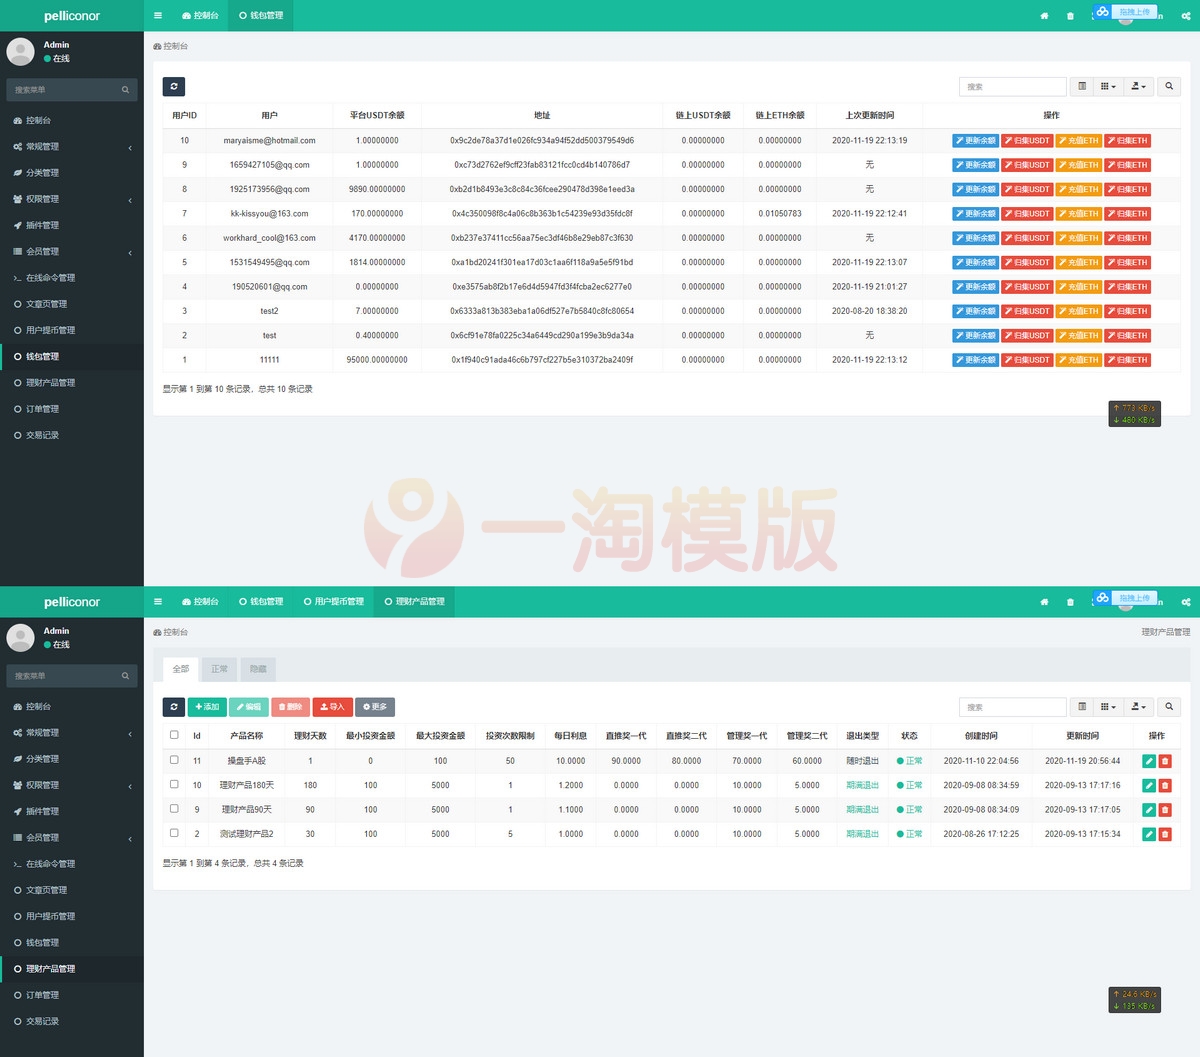The width and height of the screenshot is (1200, 1057).
Task: Click the red trash icon for 测试理财产品2
Action: point(1165,834)
